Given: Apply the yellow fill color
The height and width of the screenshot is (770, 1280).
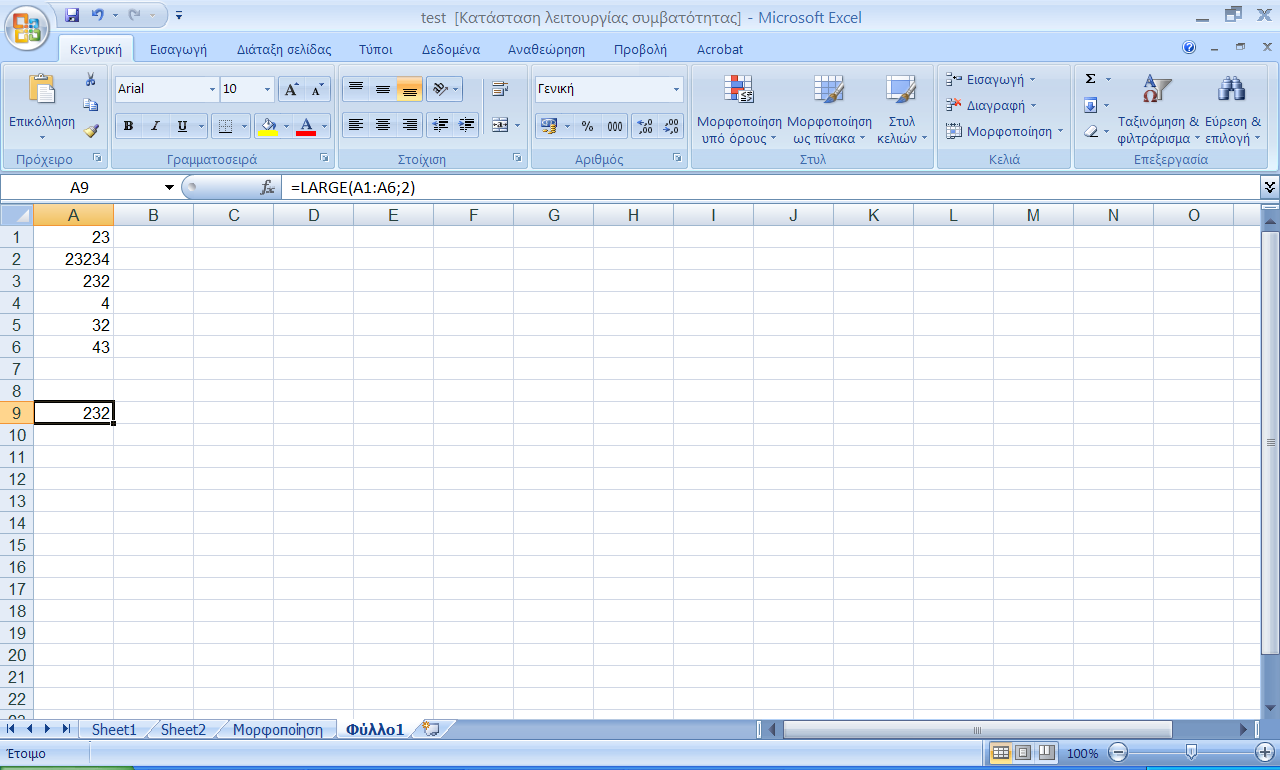Looking at the screenshot, I should [267, 126].
